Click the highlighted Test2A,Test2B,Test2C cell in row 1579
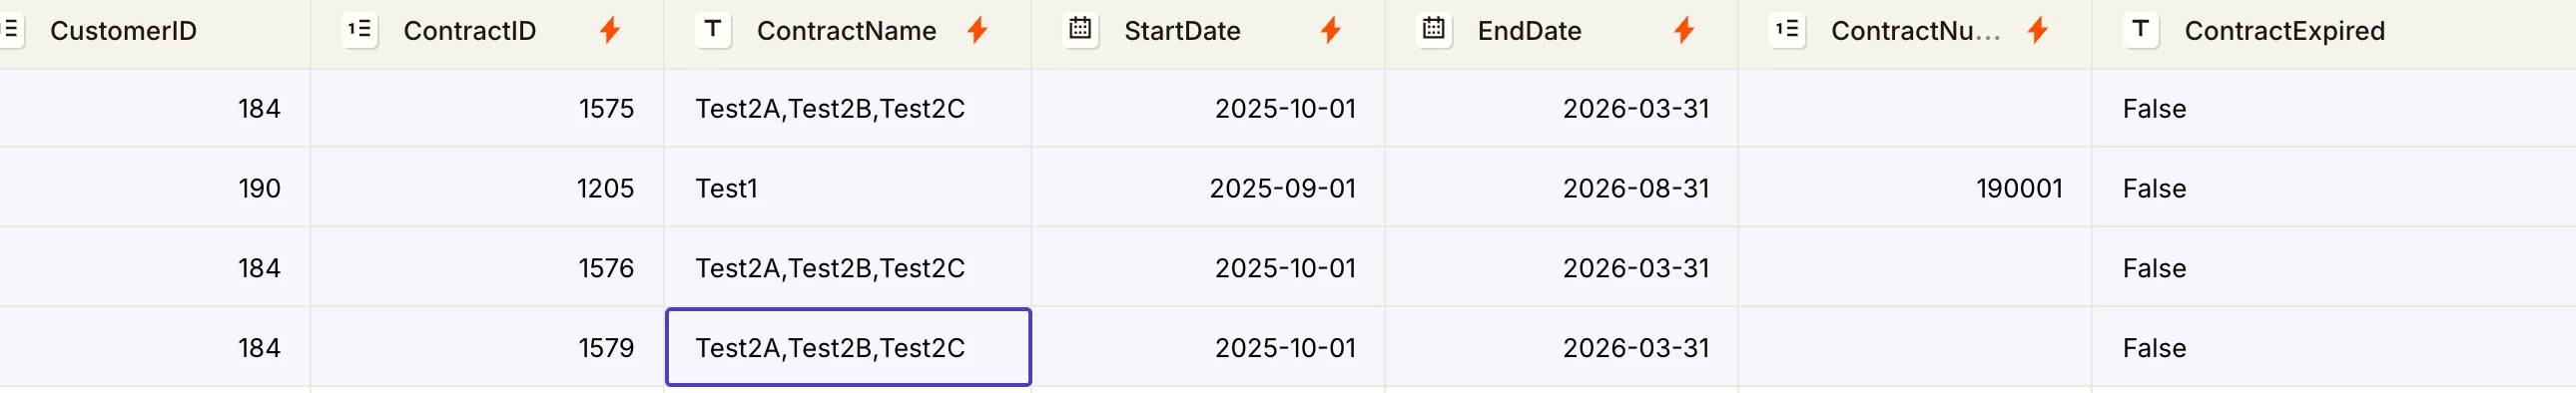 pos(848,347)
